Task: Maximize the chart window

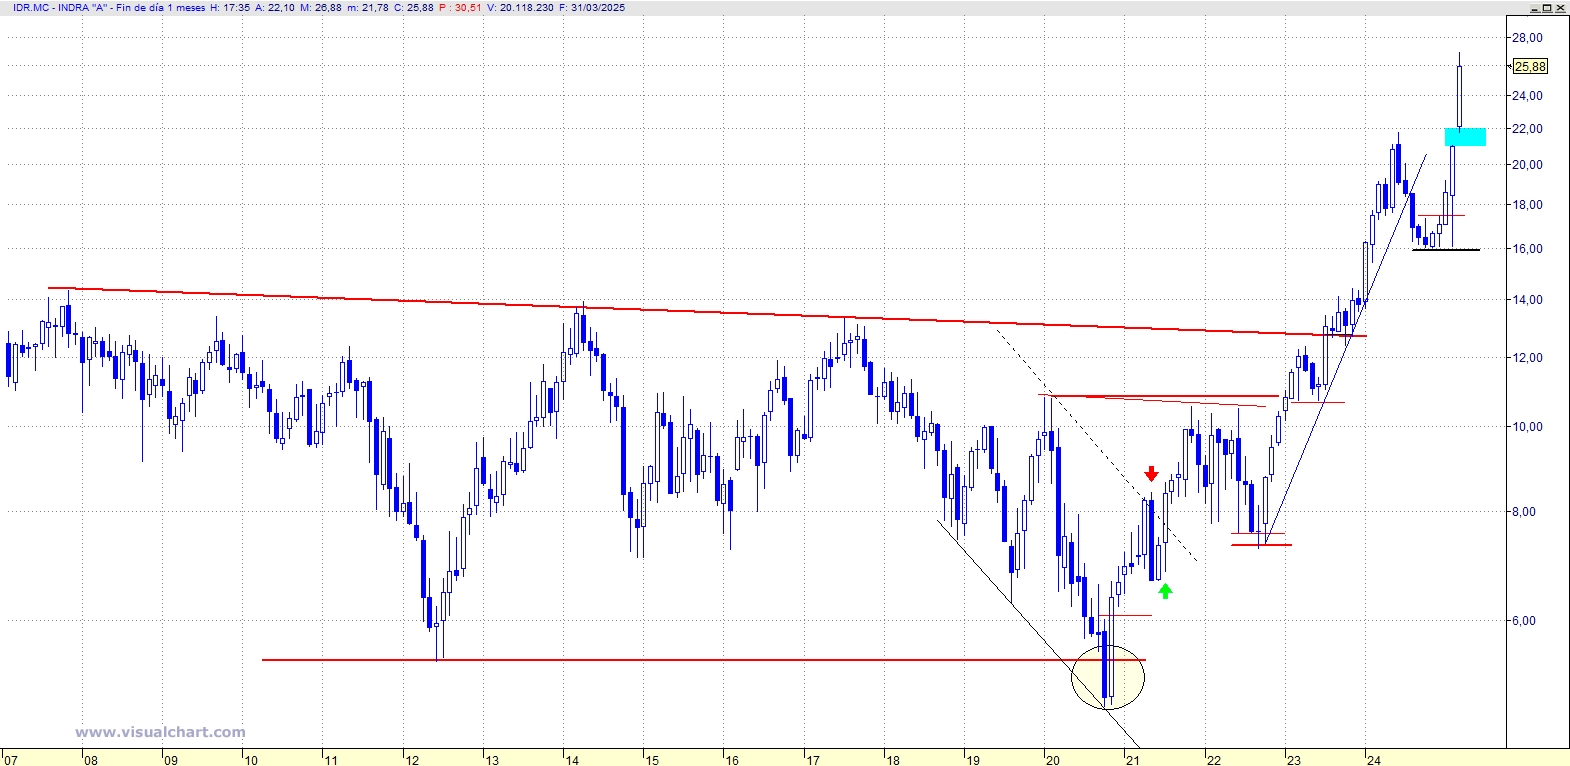Action: (1548, 7)
